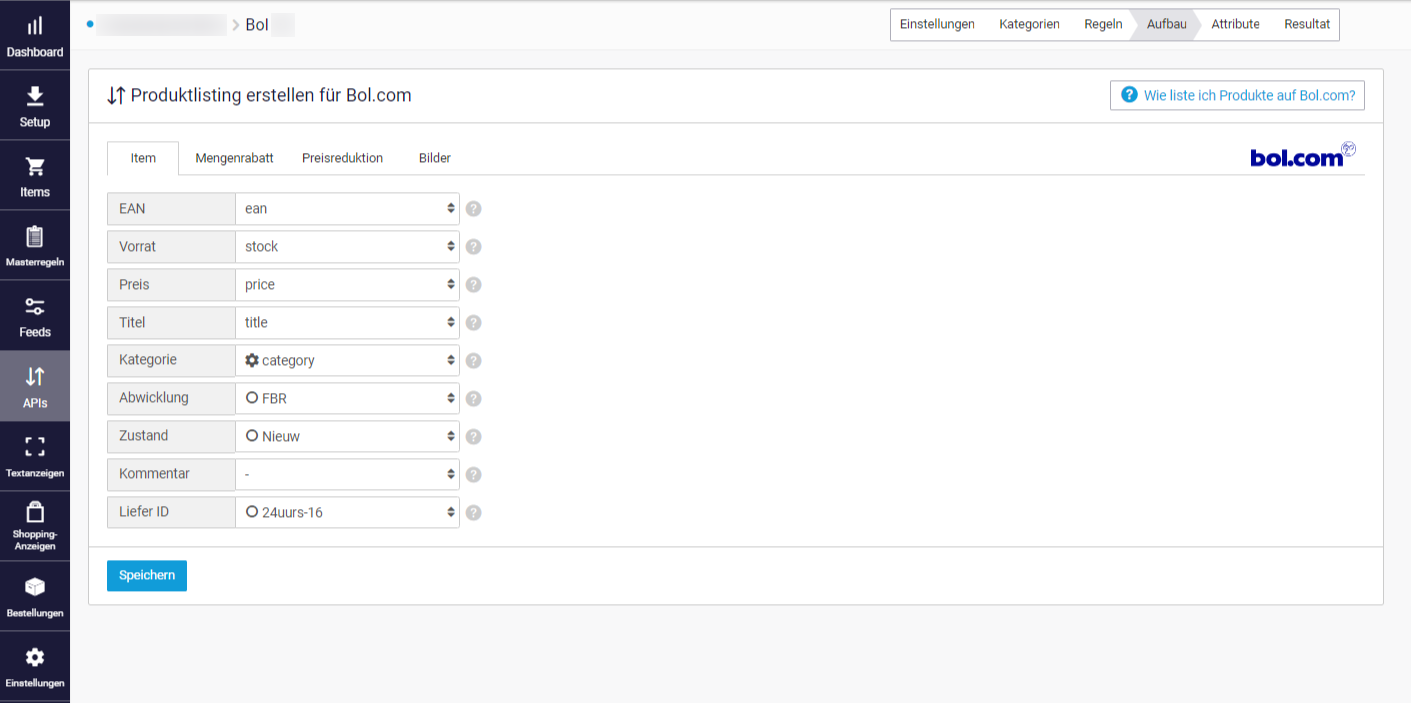This screenshot has width=1411, height=703.
Task: Select the Aufbau step
Action: [x=1166, y=25]
